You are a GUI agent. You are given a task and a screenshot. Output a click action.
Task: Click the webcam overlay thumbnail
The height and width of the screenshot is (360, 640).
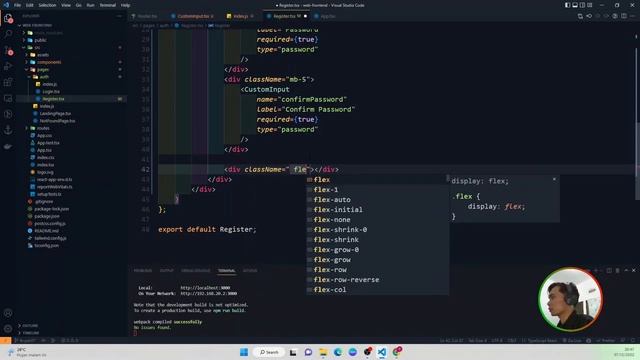pos(570,299)
